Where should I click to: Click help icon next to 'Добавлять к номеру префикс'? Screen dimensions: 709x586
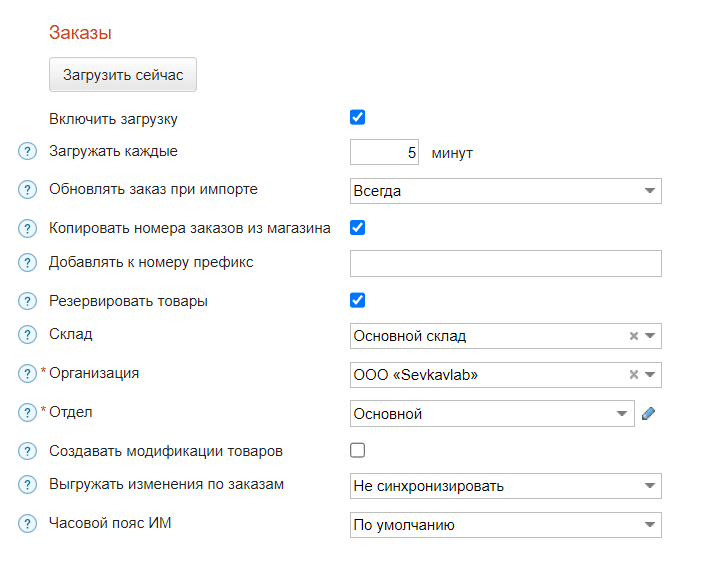(x=27, y=263)
